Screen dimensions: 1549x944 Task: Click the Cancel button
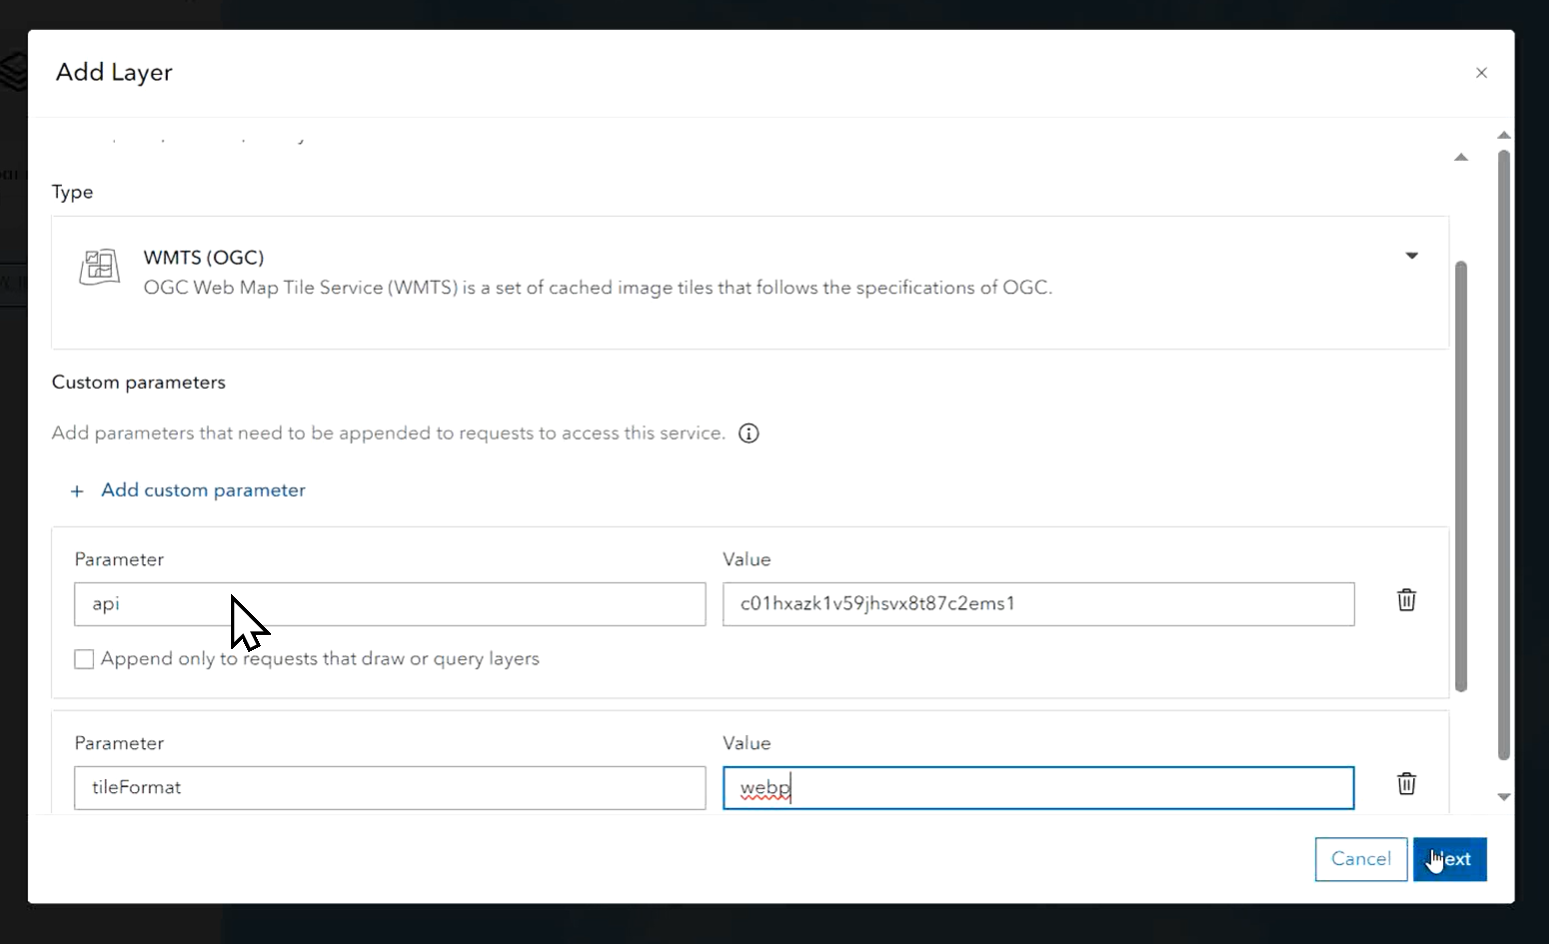point(1361,859)
